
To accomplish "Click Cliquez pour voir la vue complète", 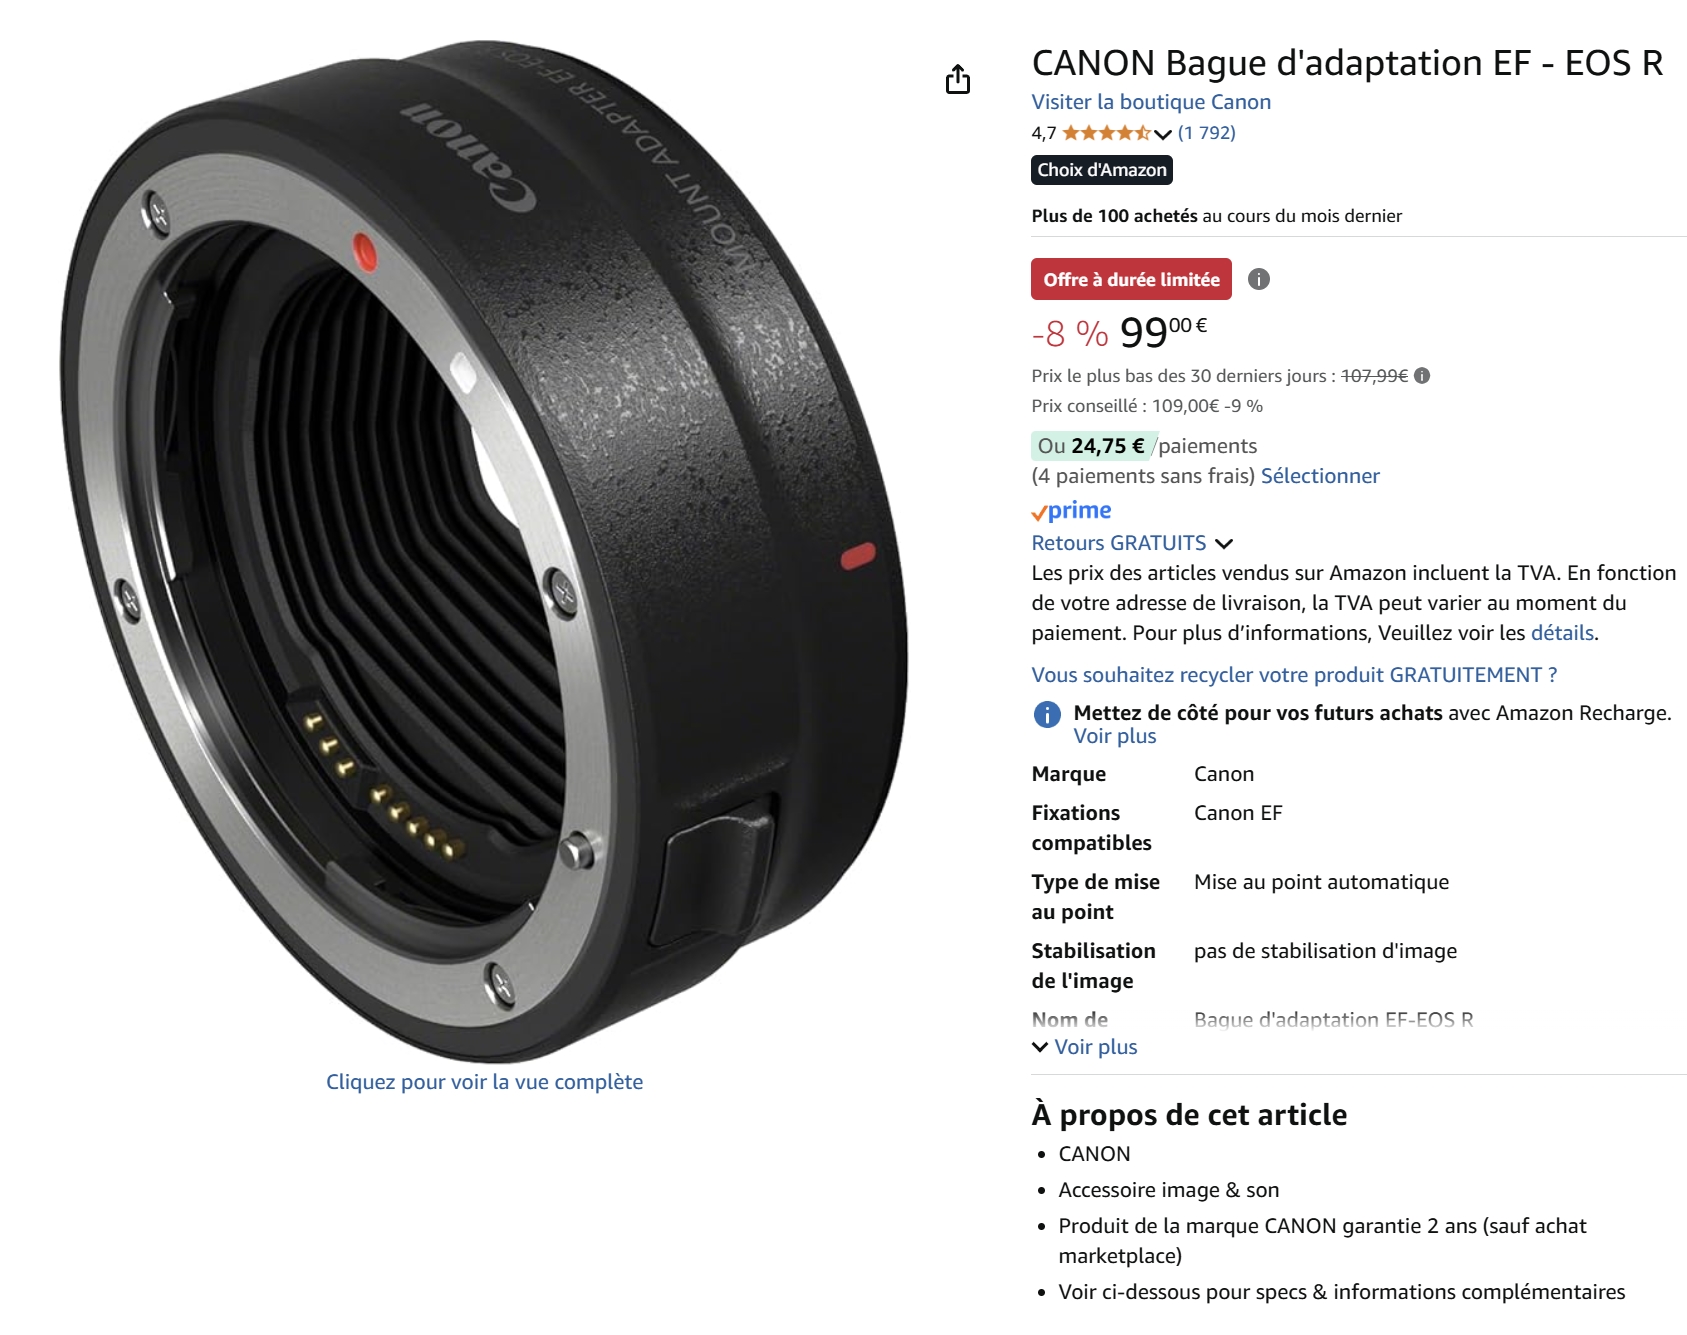I will tap(484, 1082).
